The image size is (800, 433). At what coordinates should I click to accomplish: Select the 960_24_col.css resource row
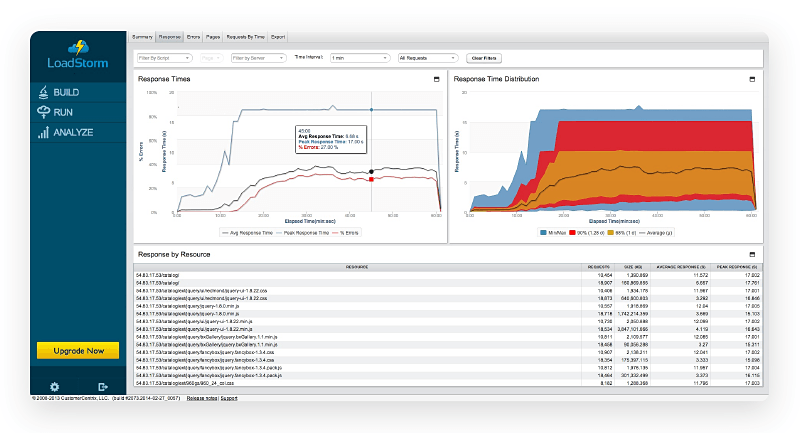[x=448, y=383]
